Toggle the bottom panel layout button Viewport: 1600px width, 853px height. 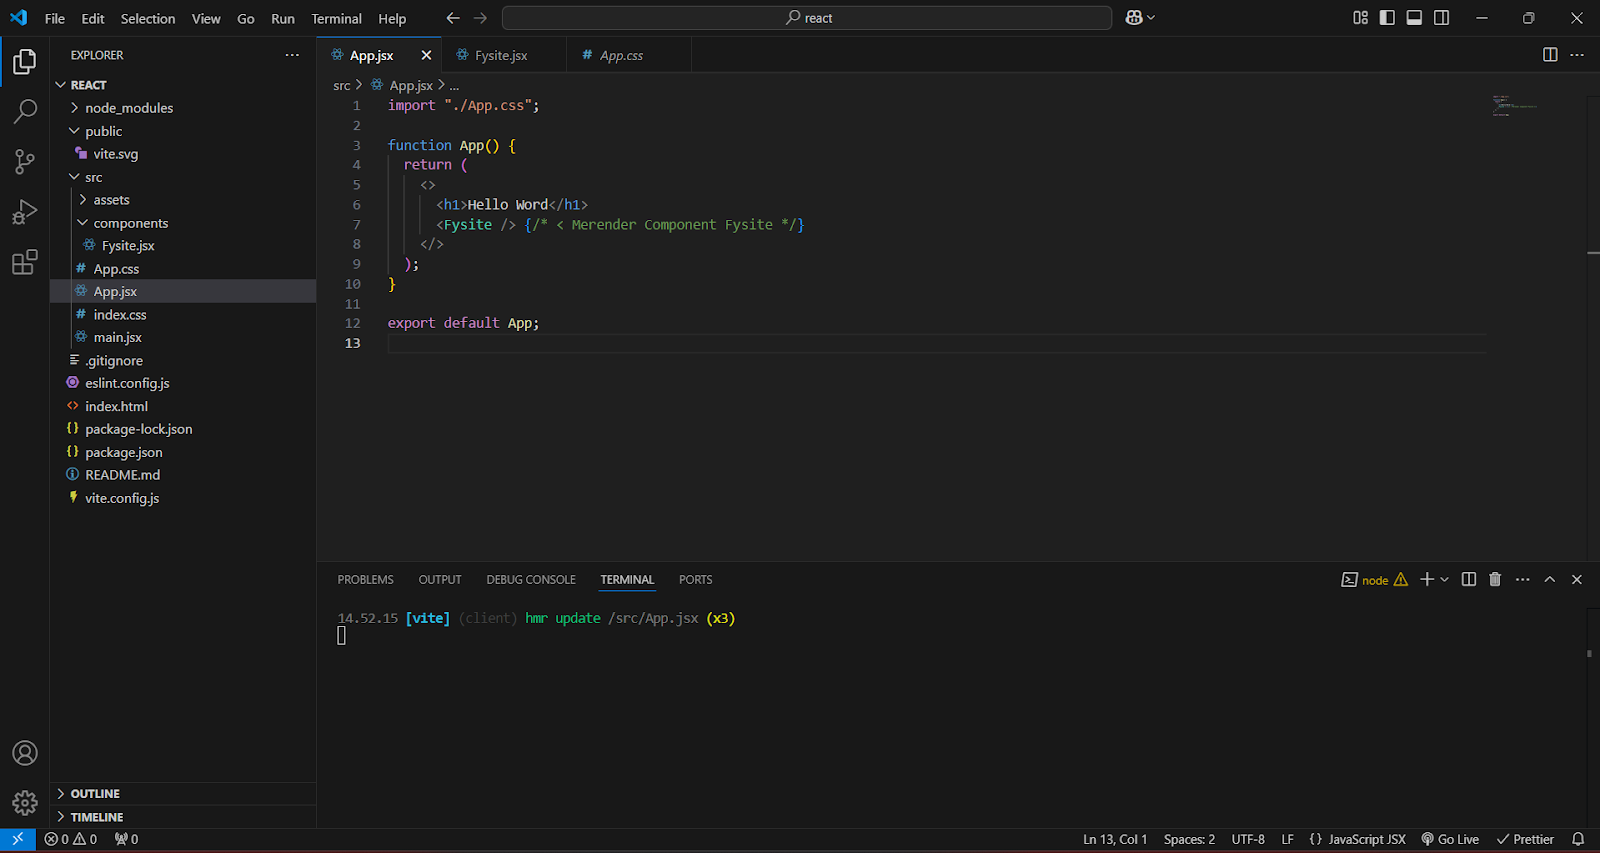[1414, 18]
